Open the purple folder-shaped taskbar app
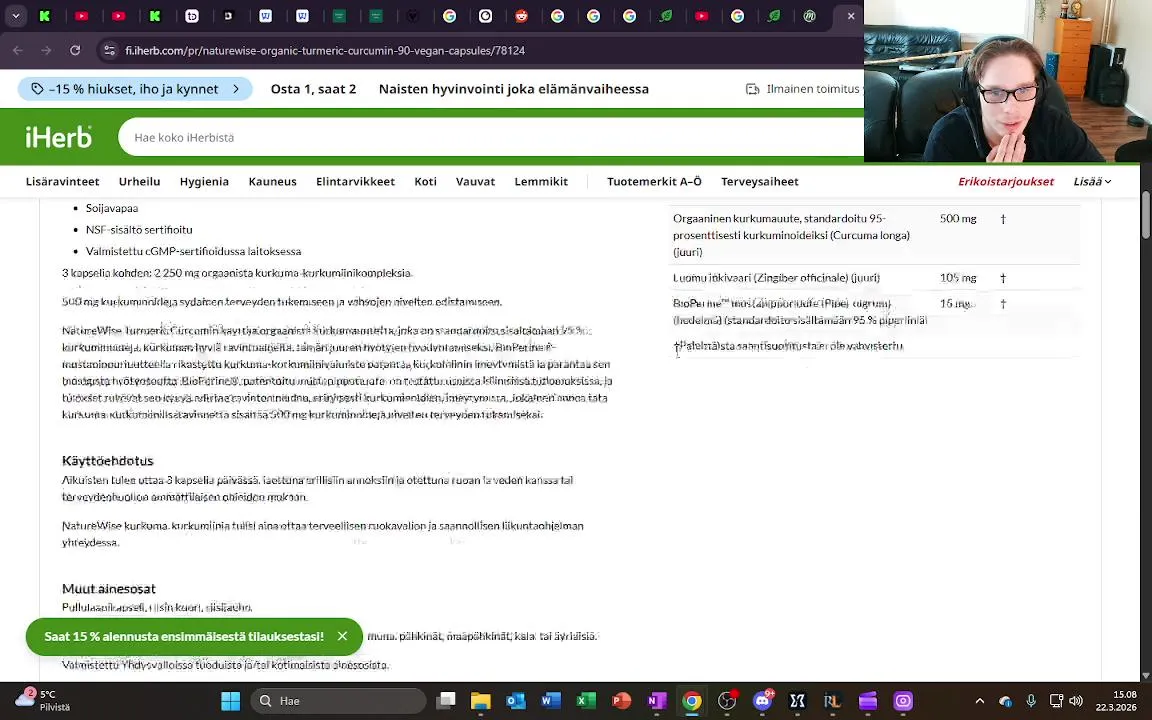 (868, 701)
